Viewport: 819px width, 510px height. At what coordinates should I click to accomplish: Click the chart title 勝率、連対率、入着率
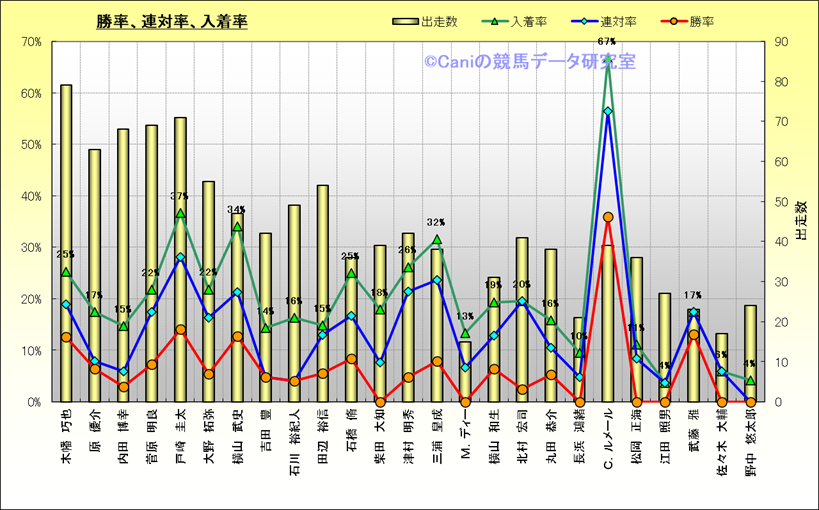[x=172, y=21]
